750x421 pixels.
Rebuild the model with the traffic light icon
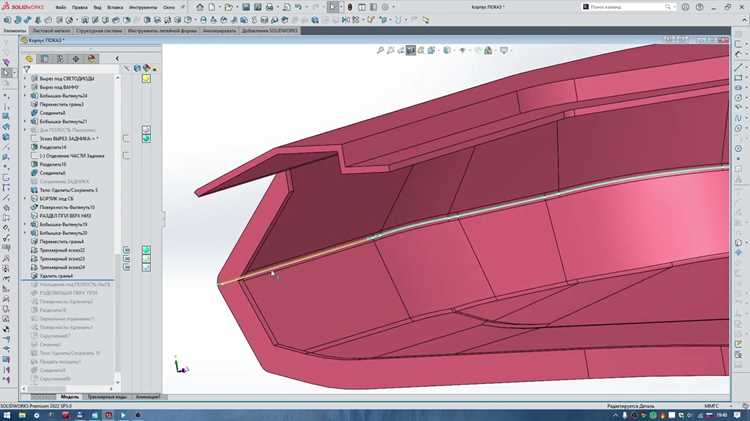(x=350, y=7)
